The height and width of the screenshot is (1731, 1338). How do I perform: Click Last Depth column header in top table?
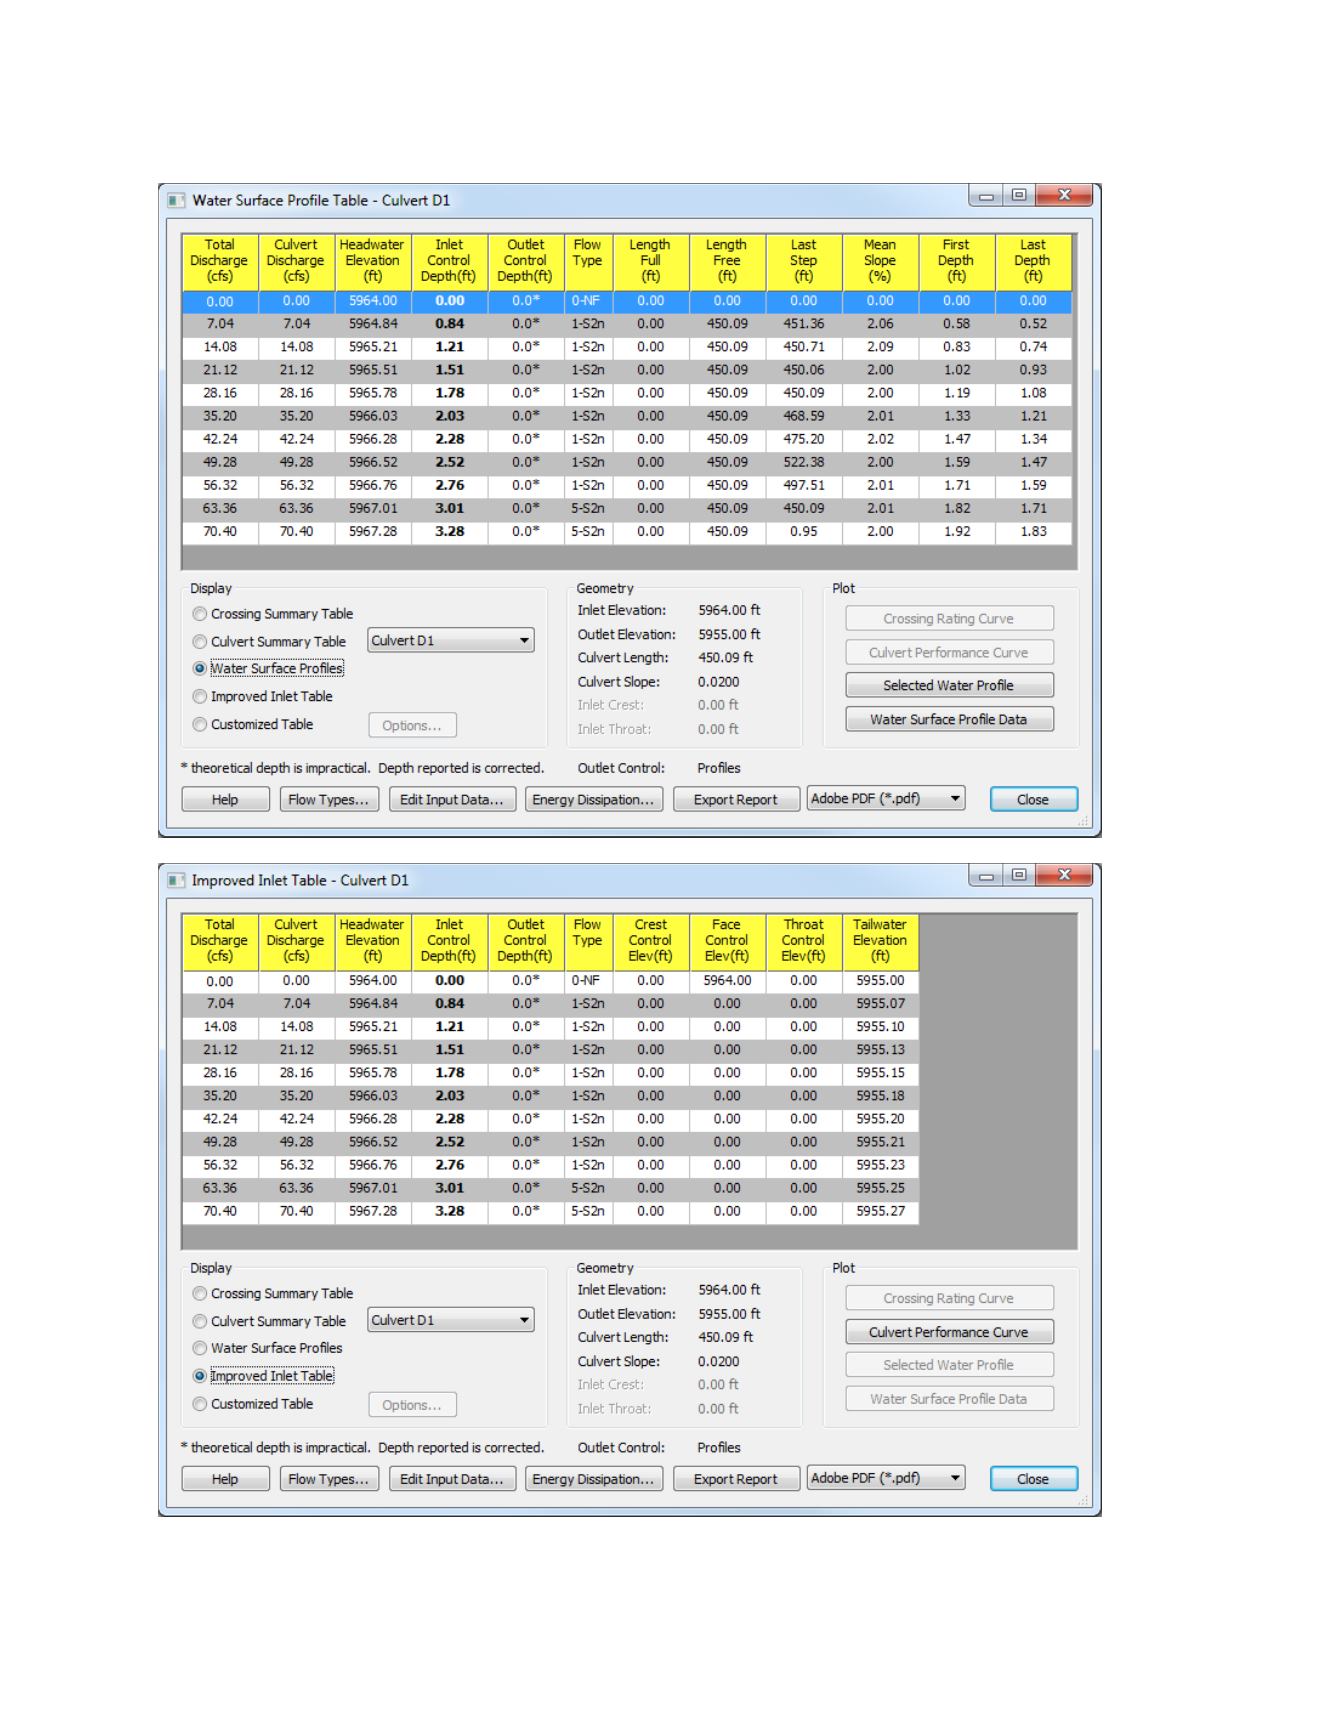tap(1033, 261)
